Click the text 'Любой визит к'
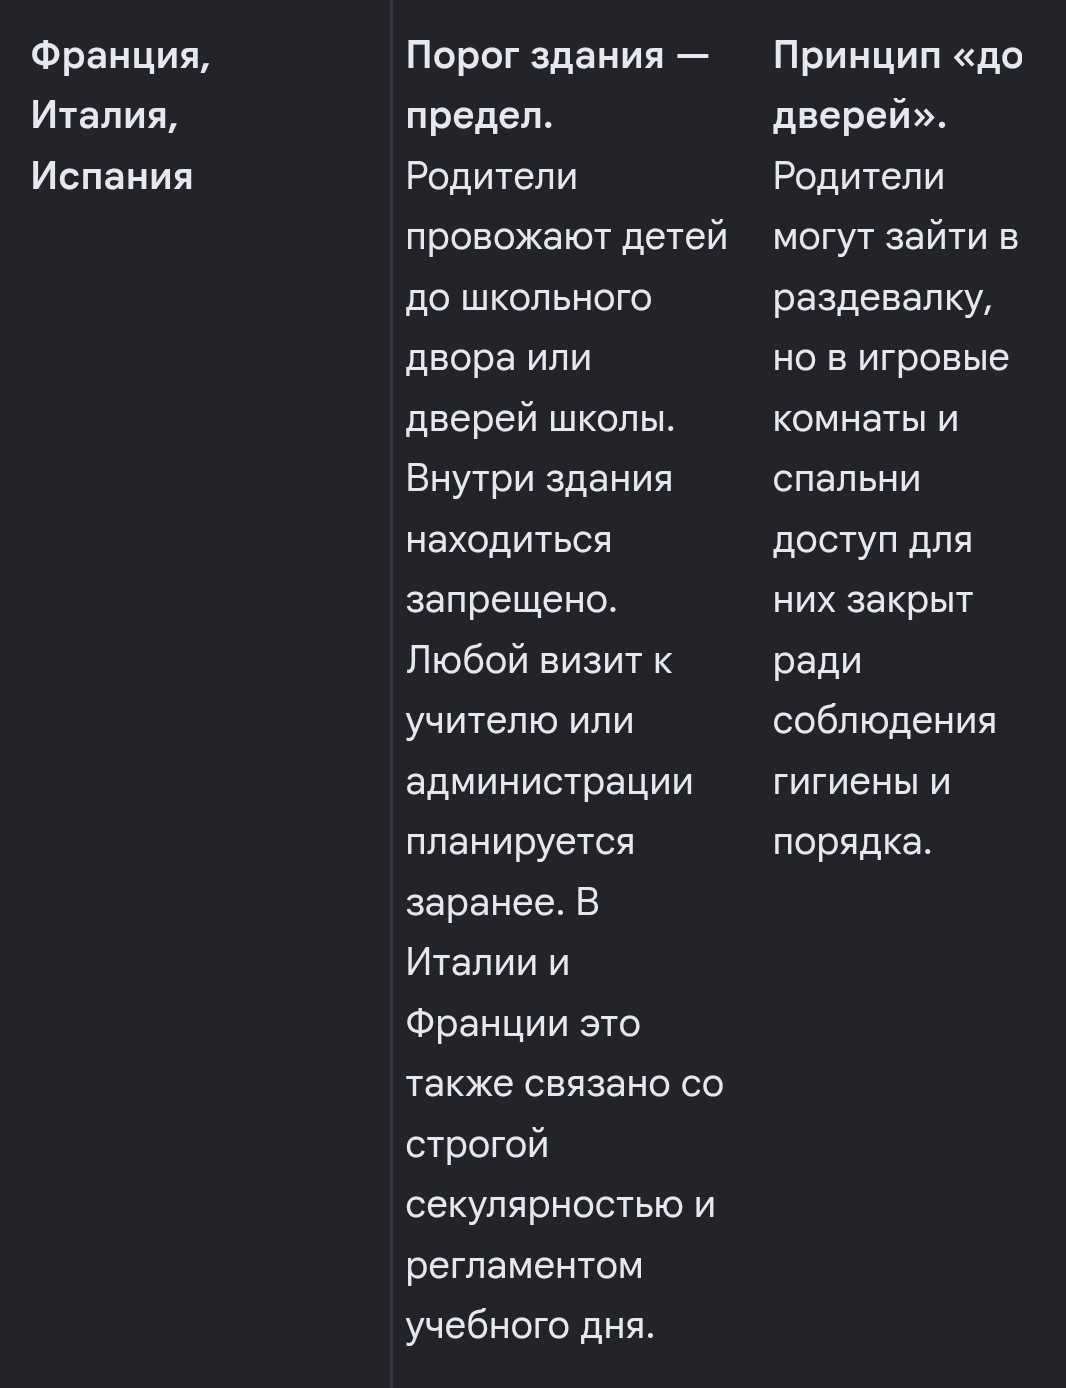The width and height of the screenshot is (1066, 1388). click(x=539, y=660)
